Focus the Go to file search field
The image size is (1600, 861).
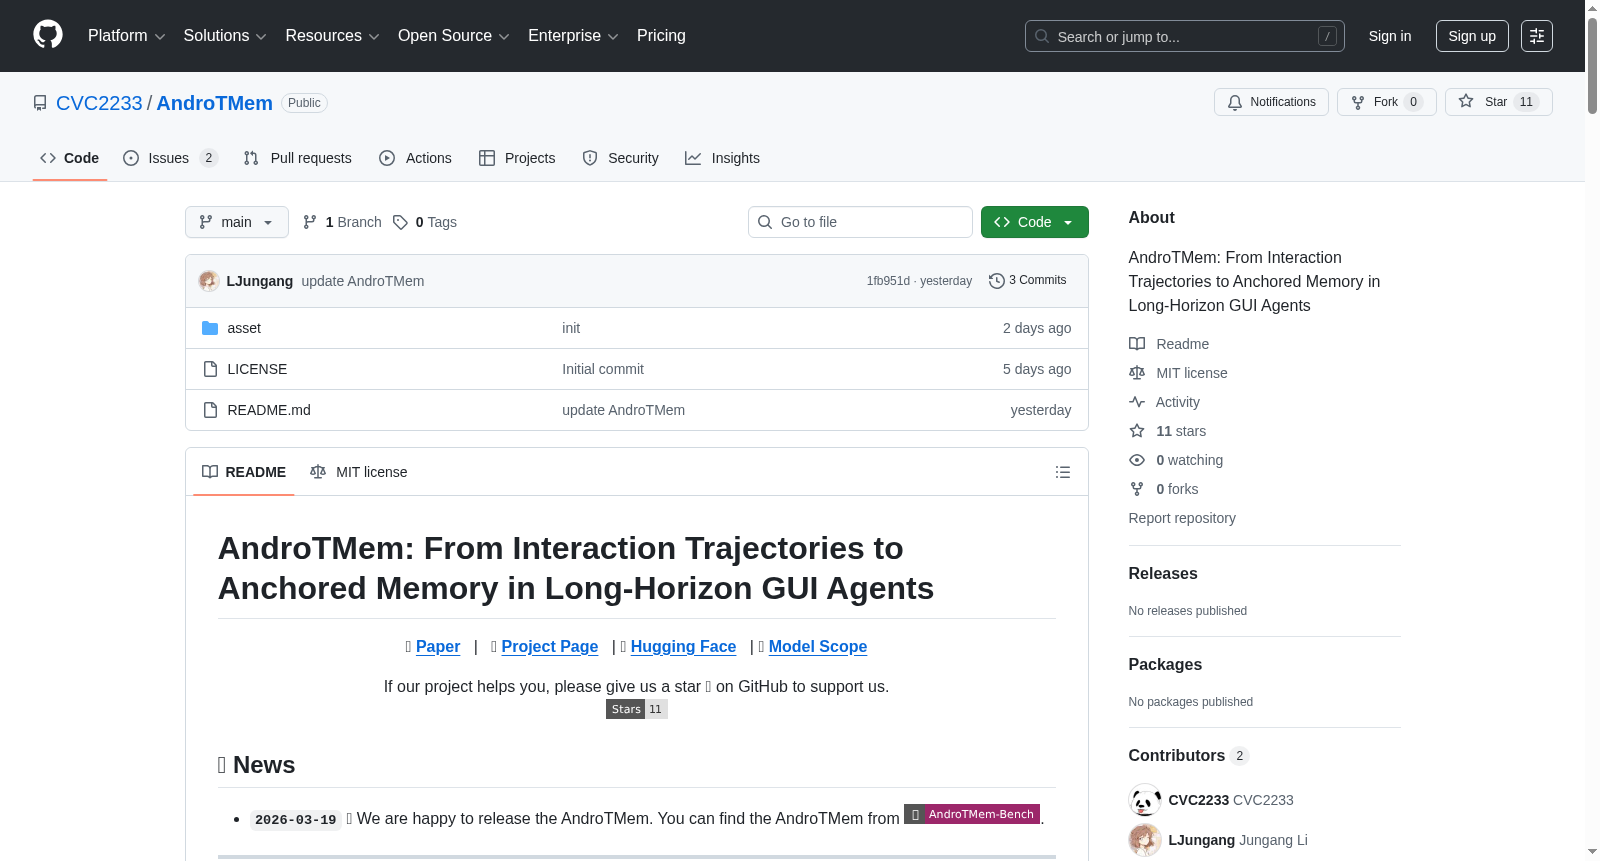point(860,222)
